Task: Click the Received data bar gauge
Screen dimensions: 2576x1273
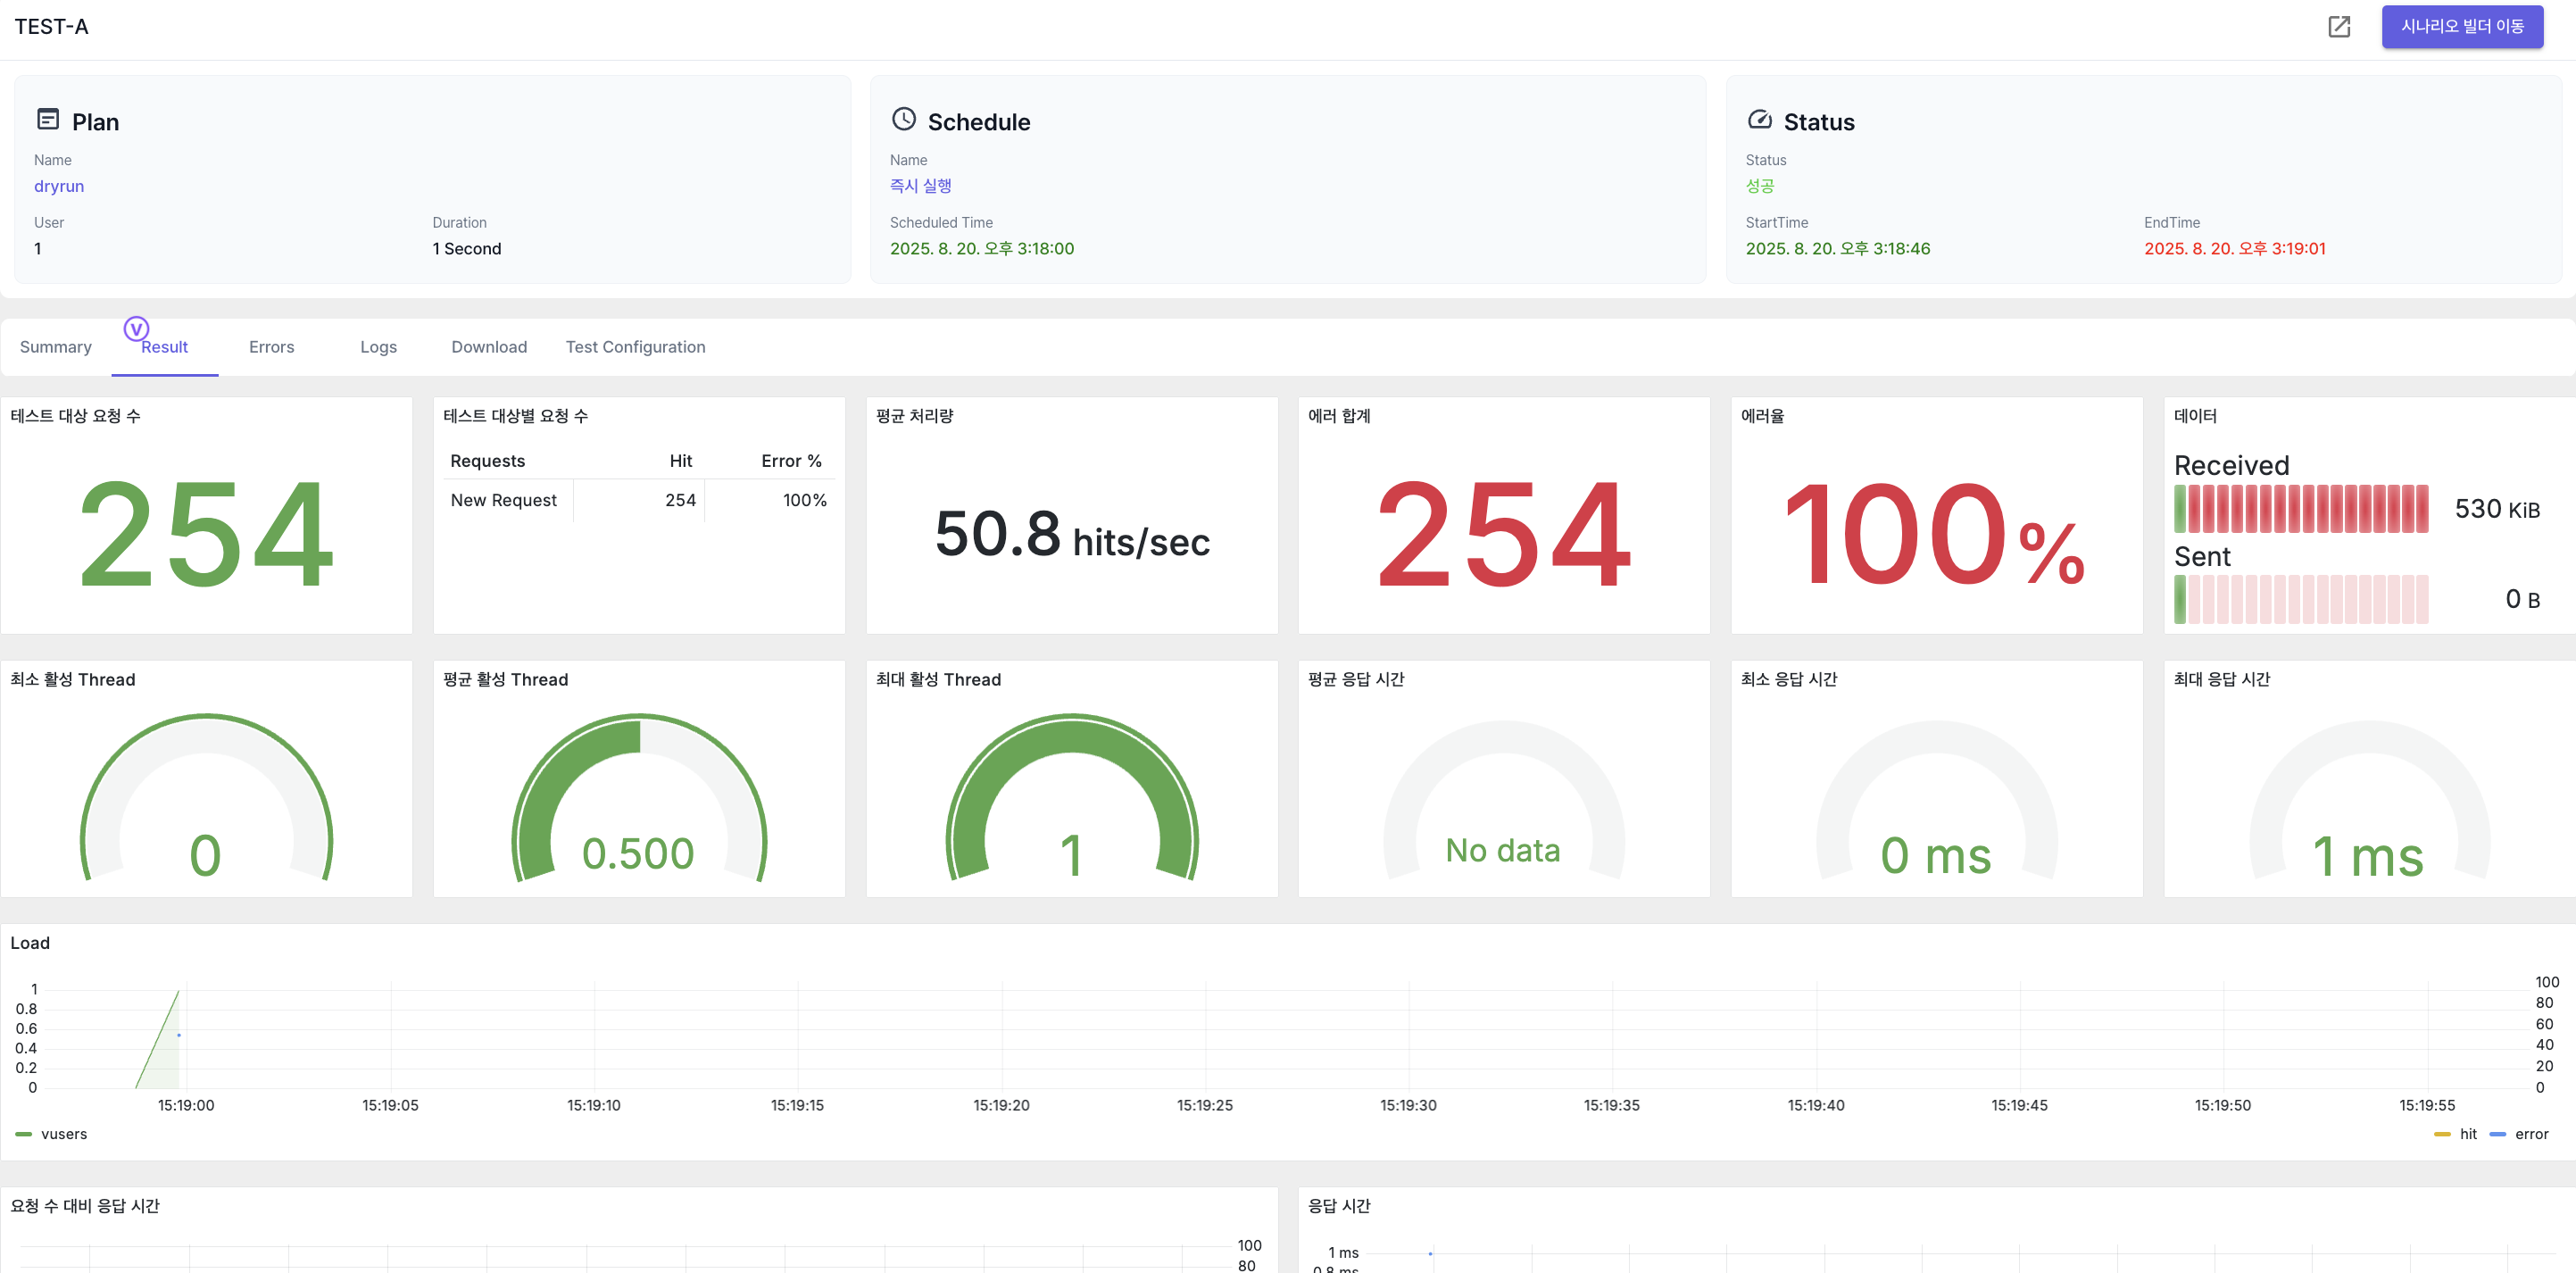Action: coord(2300,509)
